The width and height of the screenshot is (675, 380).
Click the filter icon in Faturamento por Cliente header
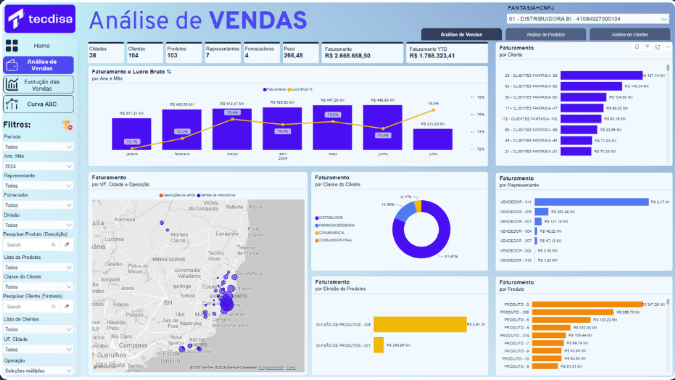(647, 47)
